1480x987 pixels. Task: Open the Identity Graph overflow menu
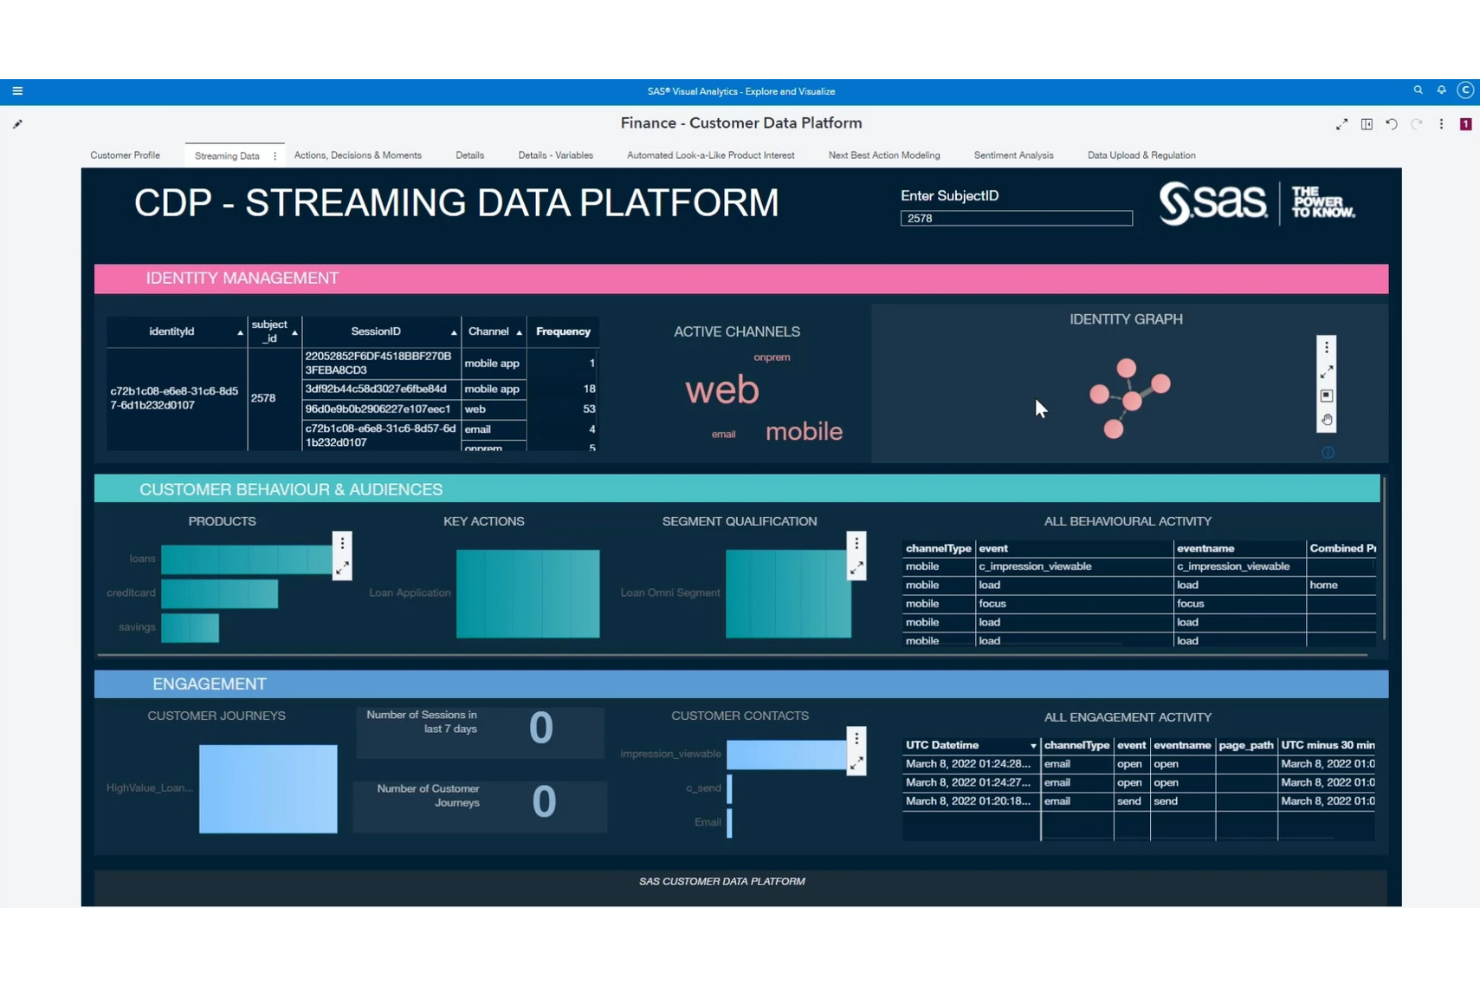pyautogui.click(x=1327, y=346)
